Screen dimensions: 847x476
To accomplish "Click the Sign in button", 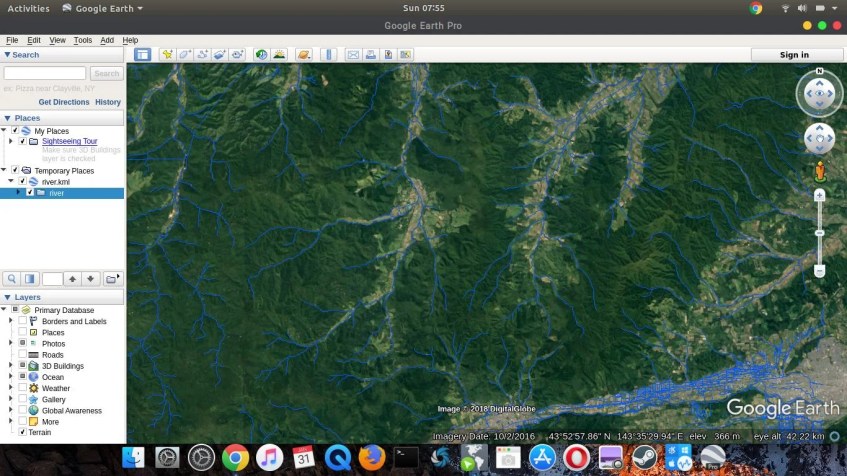I will [x=794, y=55].
